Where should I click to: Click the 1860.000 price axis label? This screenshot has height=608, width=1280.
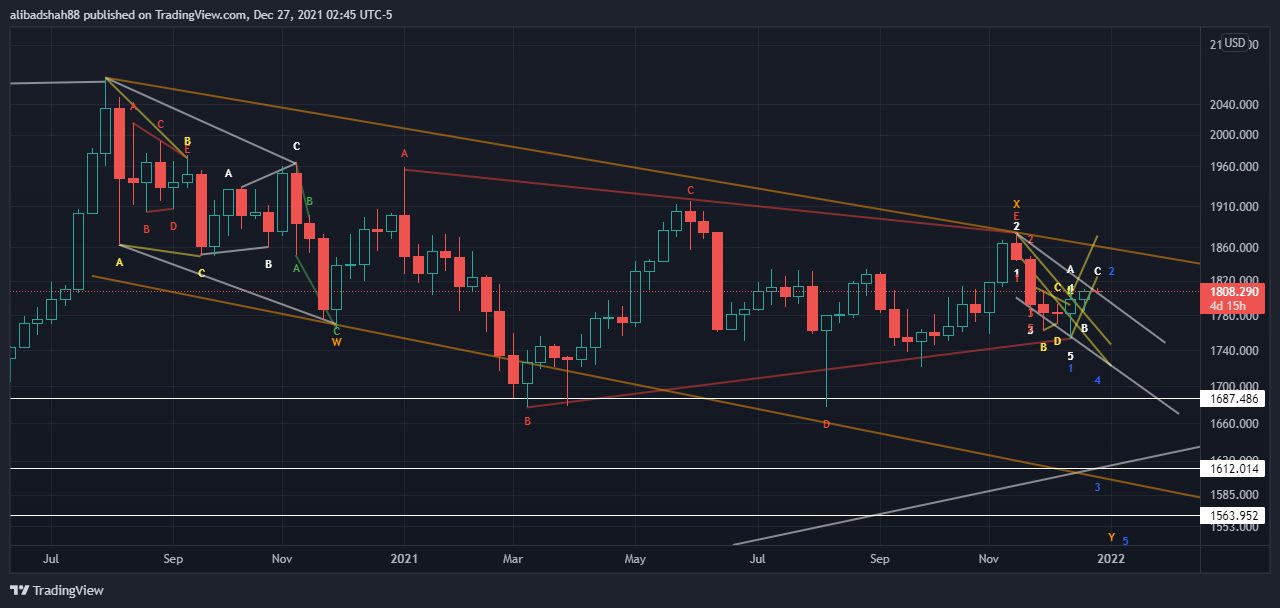pos(1233,248)
